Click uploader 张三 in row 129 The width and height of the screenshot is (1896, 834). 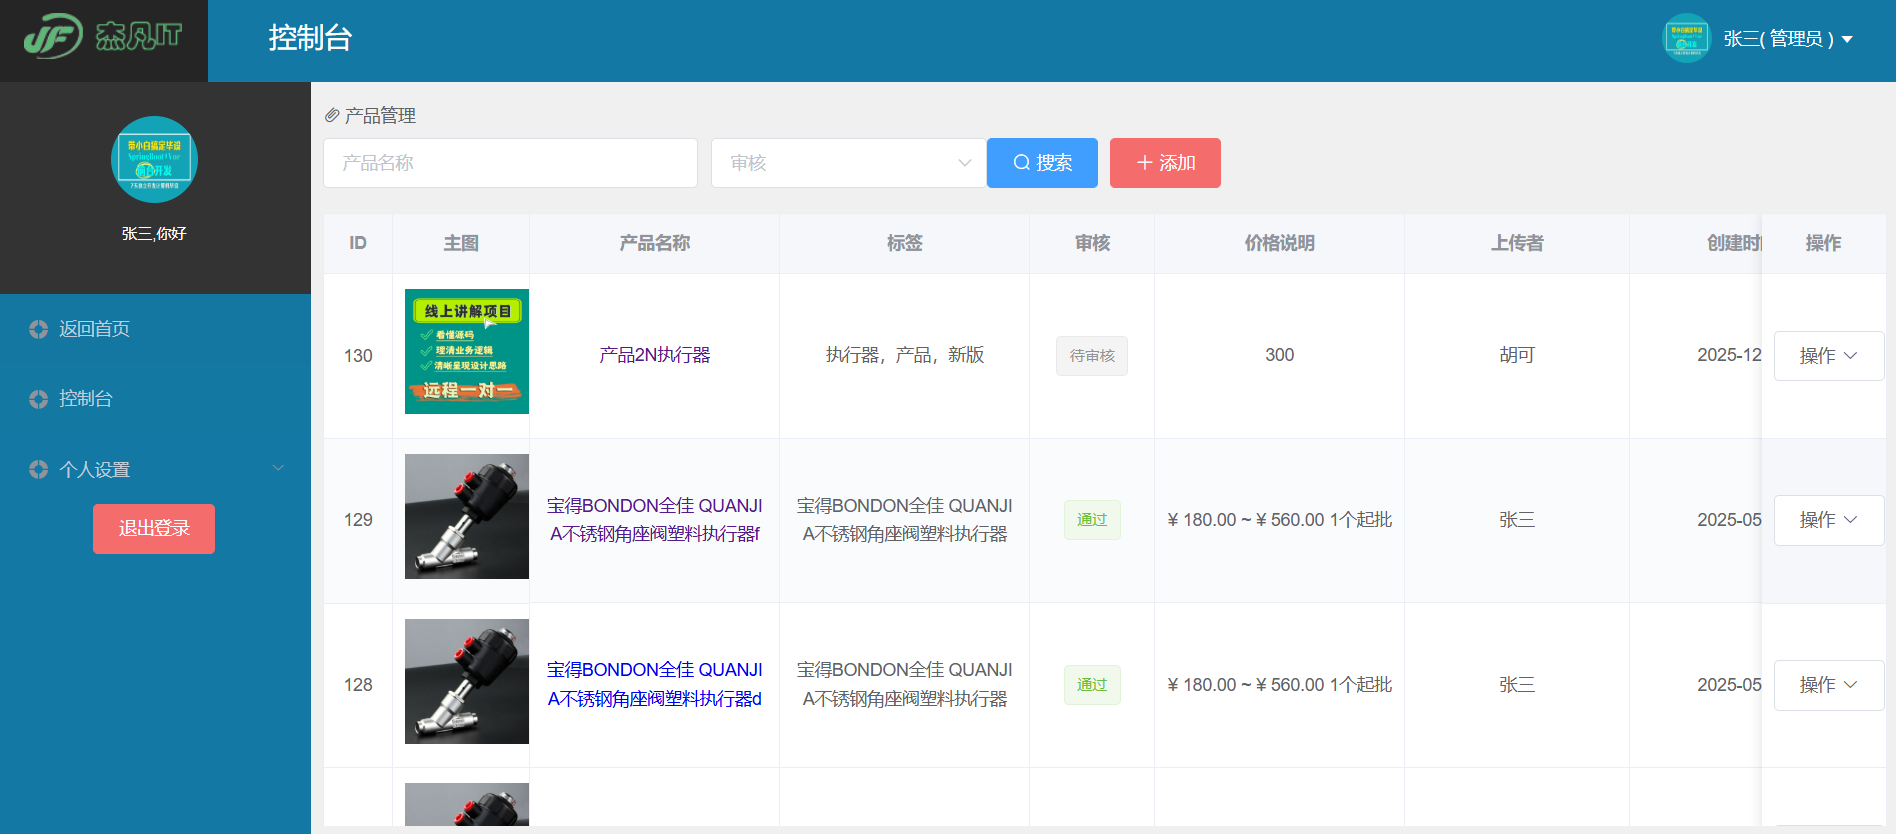coord(1517,520)
